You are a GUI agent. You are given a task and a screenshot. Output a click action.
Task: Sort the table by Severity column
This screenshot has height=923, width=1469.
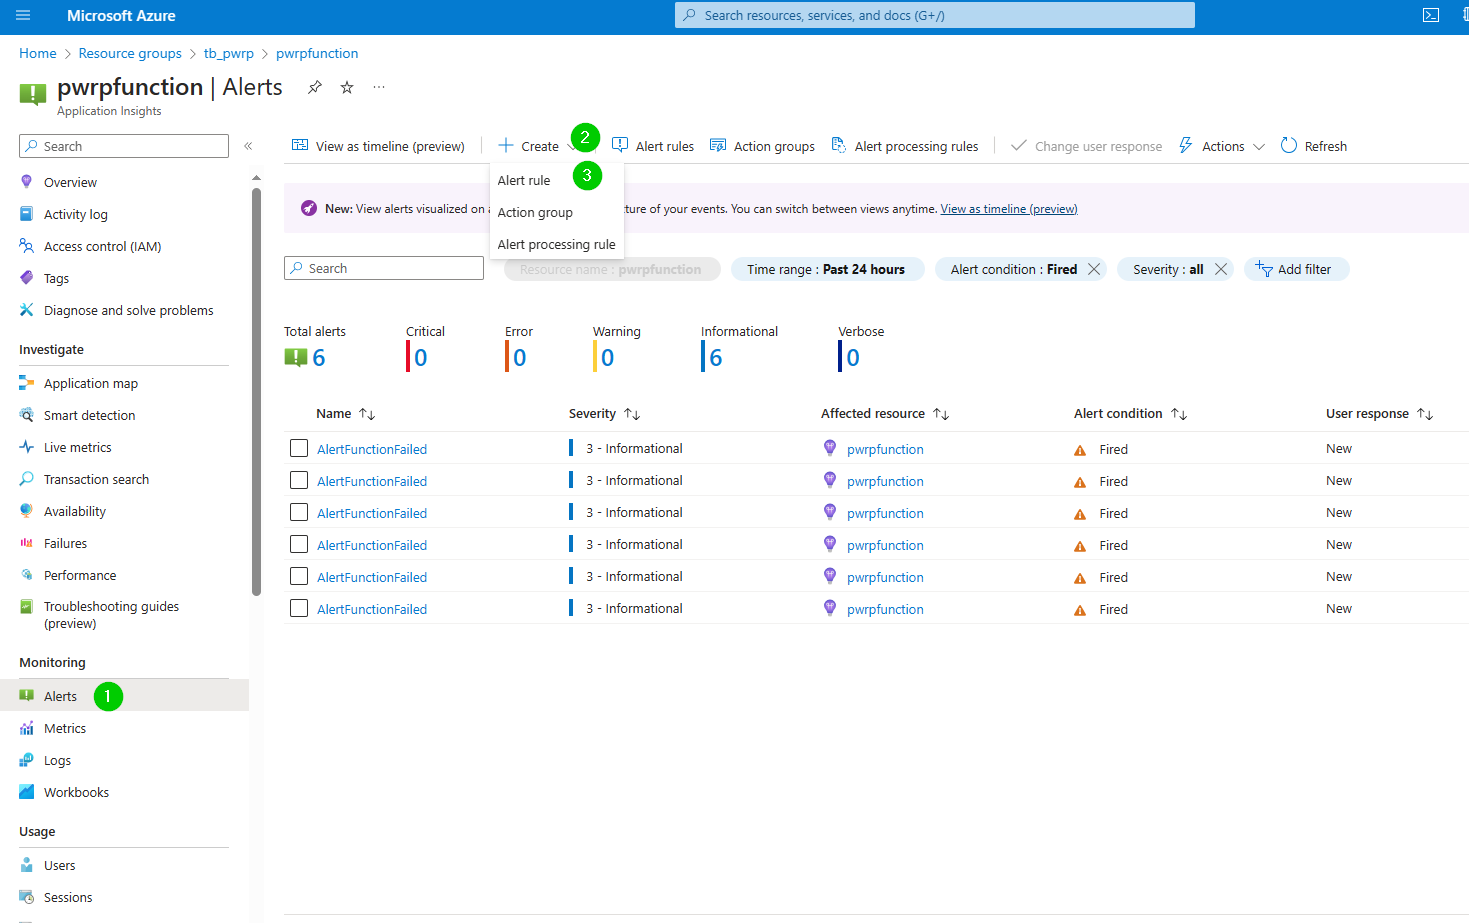[604, 413]
